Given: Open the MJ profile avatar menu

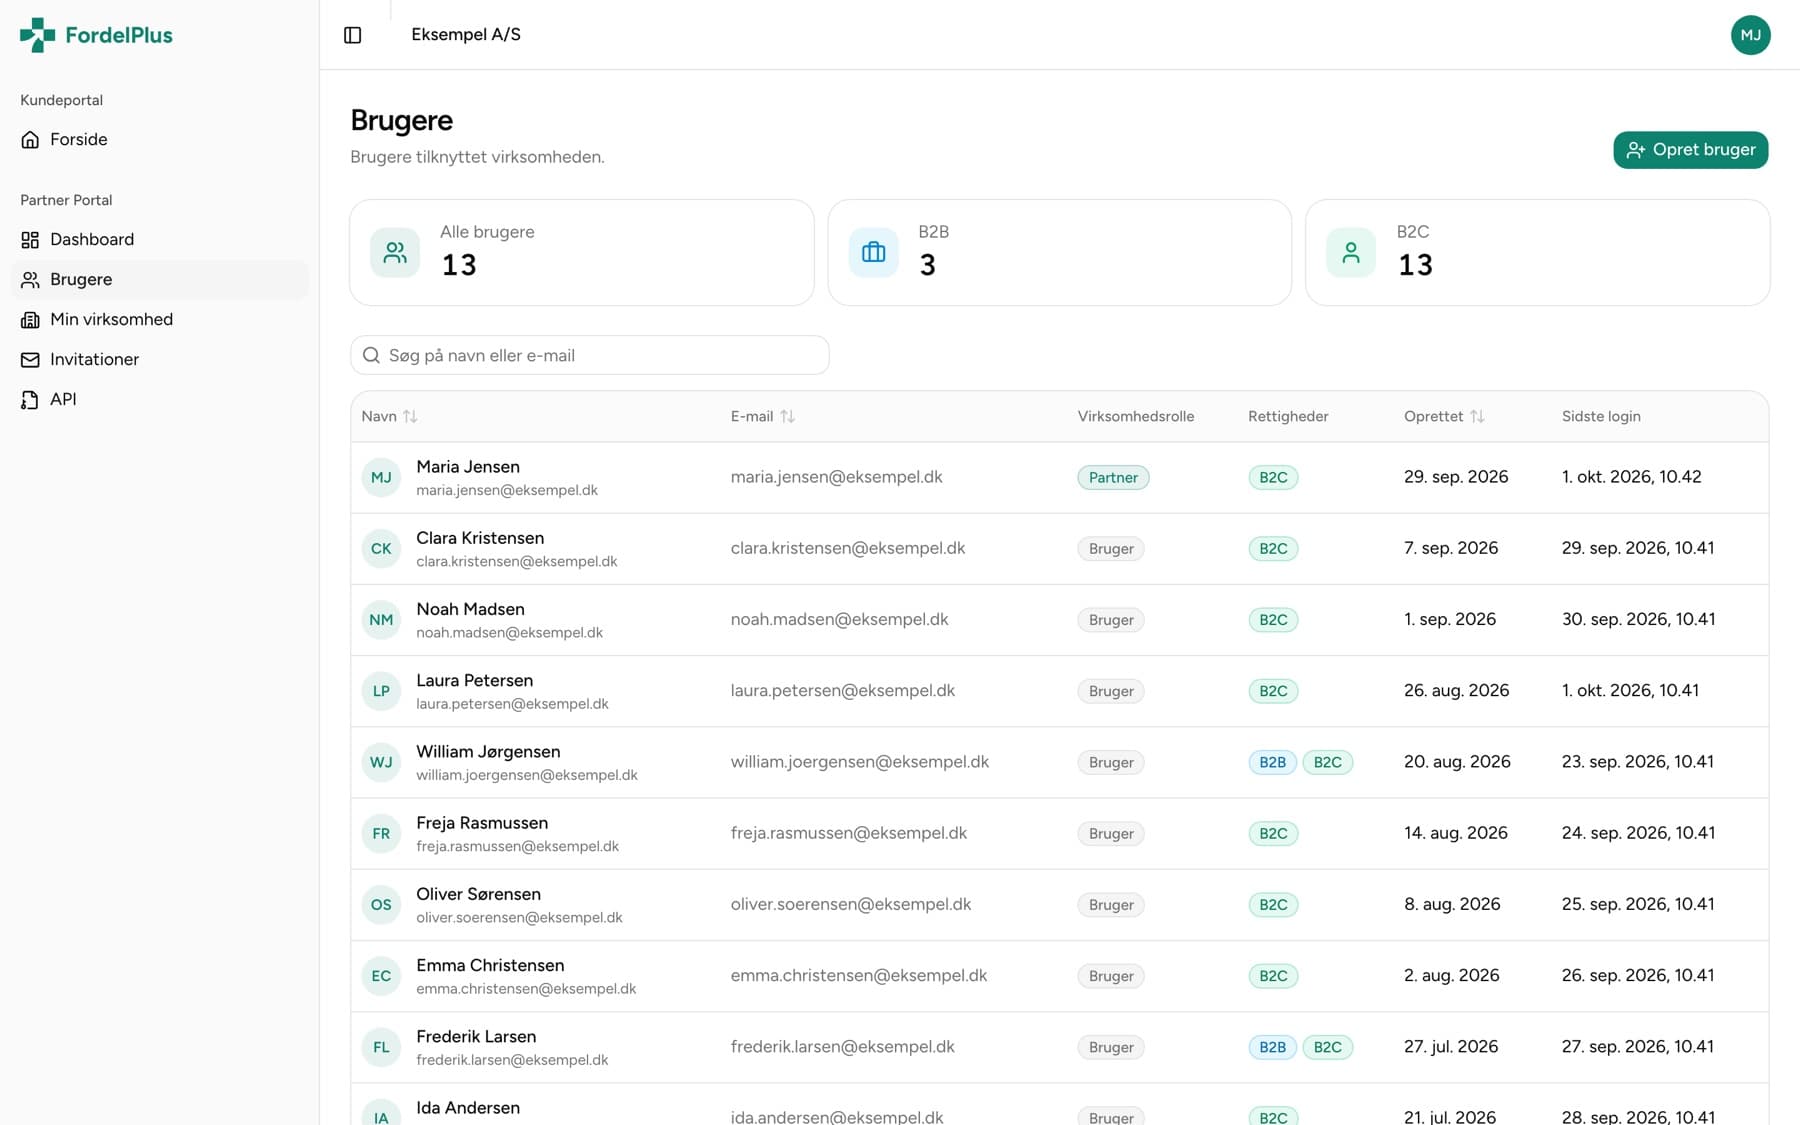Looking at the screenshot, I should [1750, 35].
